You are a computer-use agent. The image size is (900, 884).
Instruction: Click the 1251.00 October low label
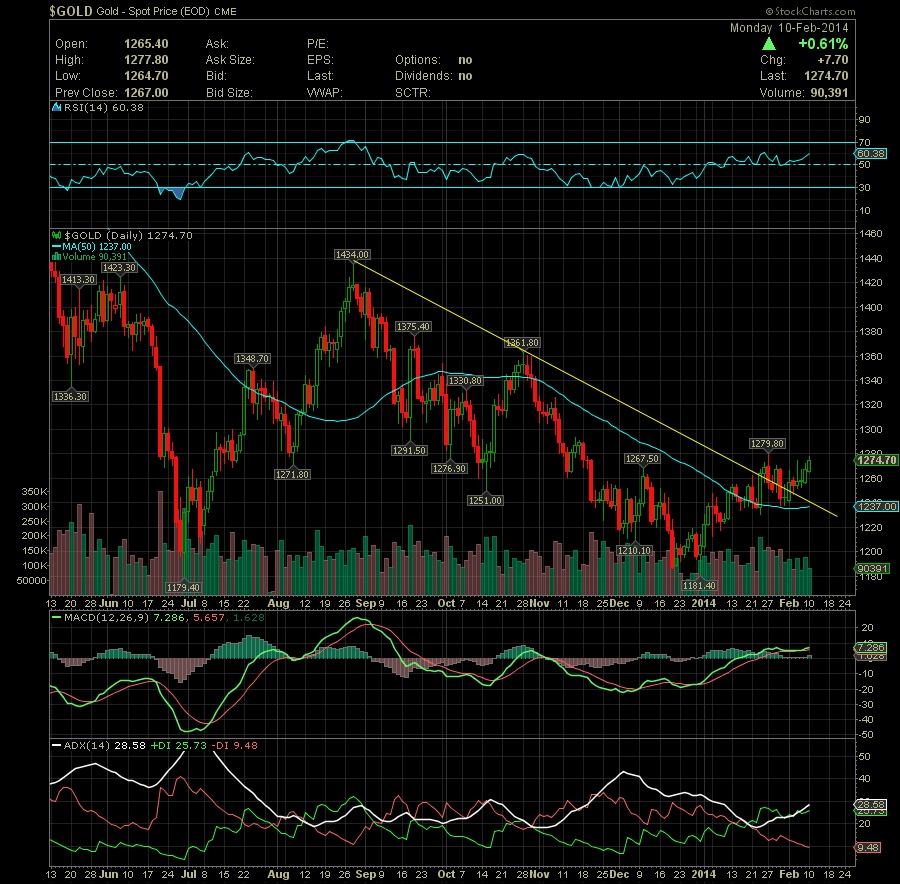click(x=485, y=500)
